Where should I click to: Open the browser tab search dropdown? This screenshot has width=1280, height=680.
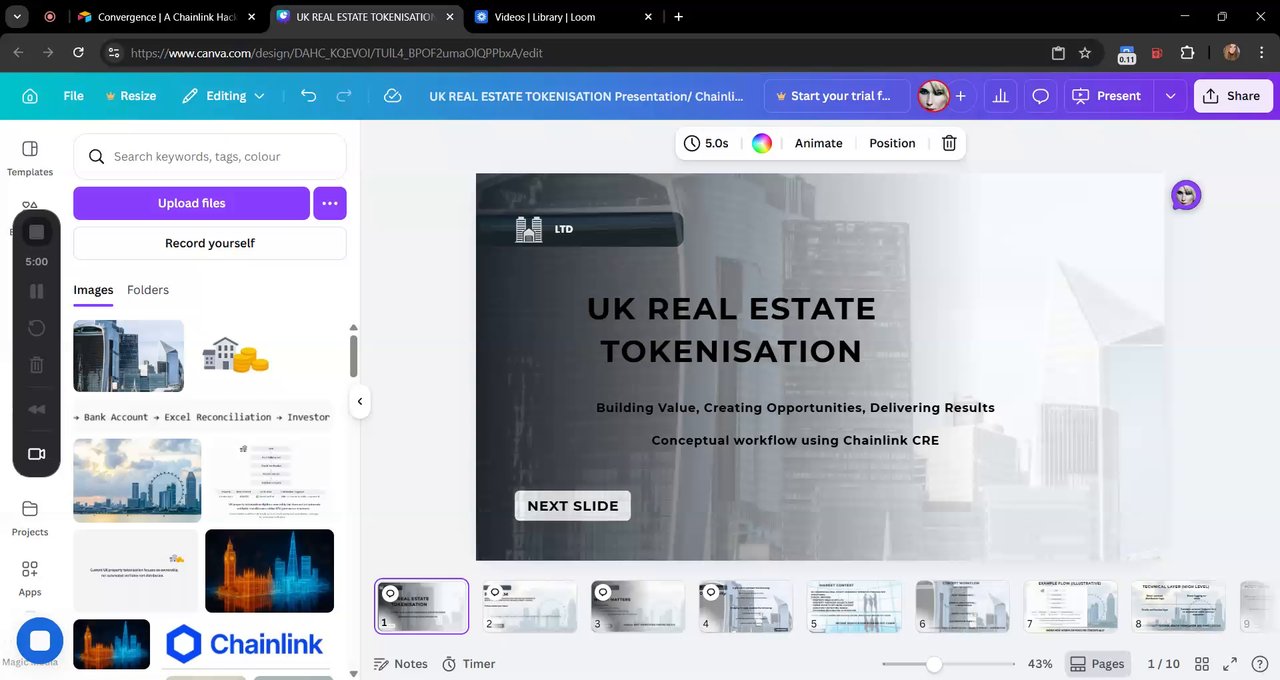pyautogui.click(x=17, y=17)
